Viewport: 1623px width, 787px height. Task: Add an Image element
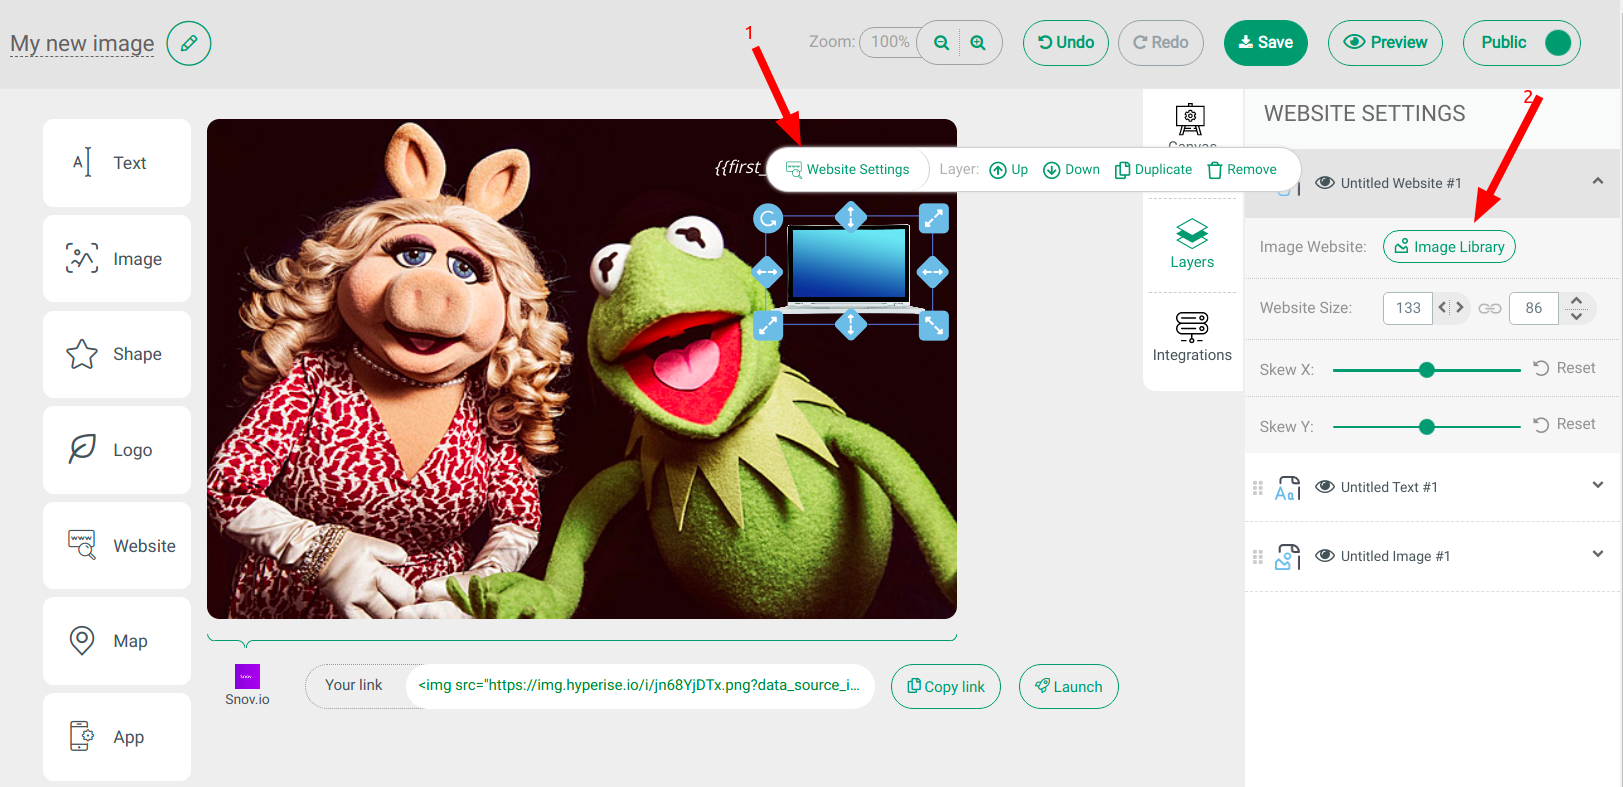point(117,259)
